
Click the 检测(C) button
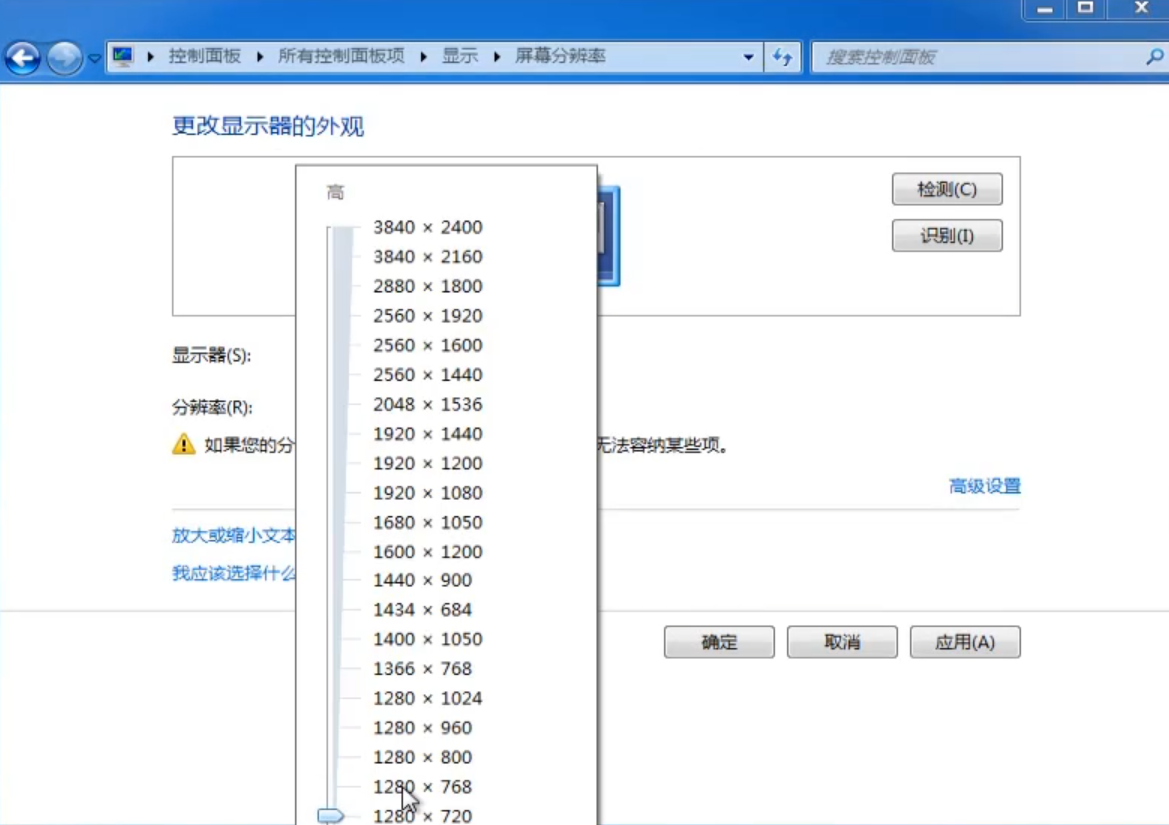[946, 189]
